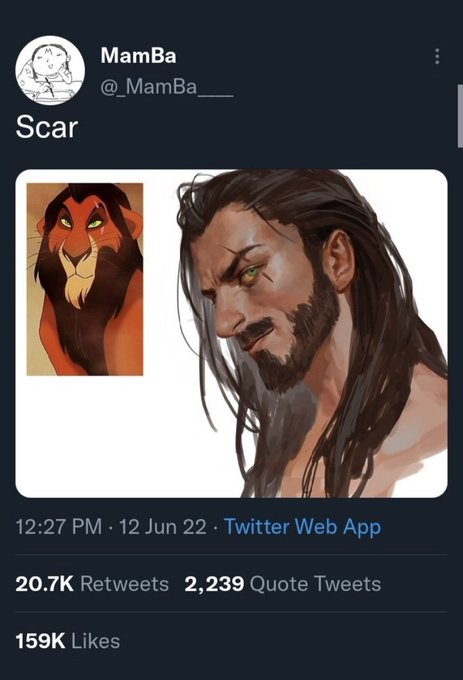Open MamBa's profile avatar picture
Screen dimensions: 463x680
[x=50, y=70]
